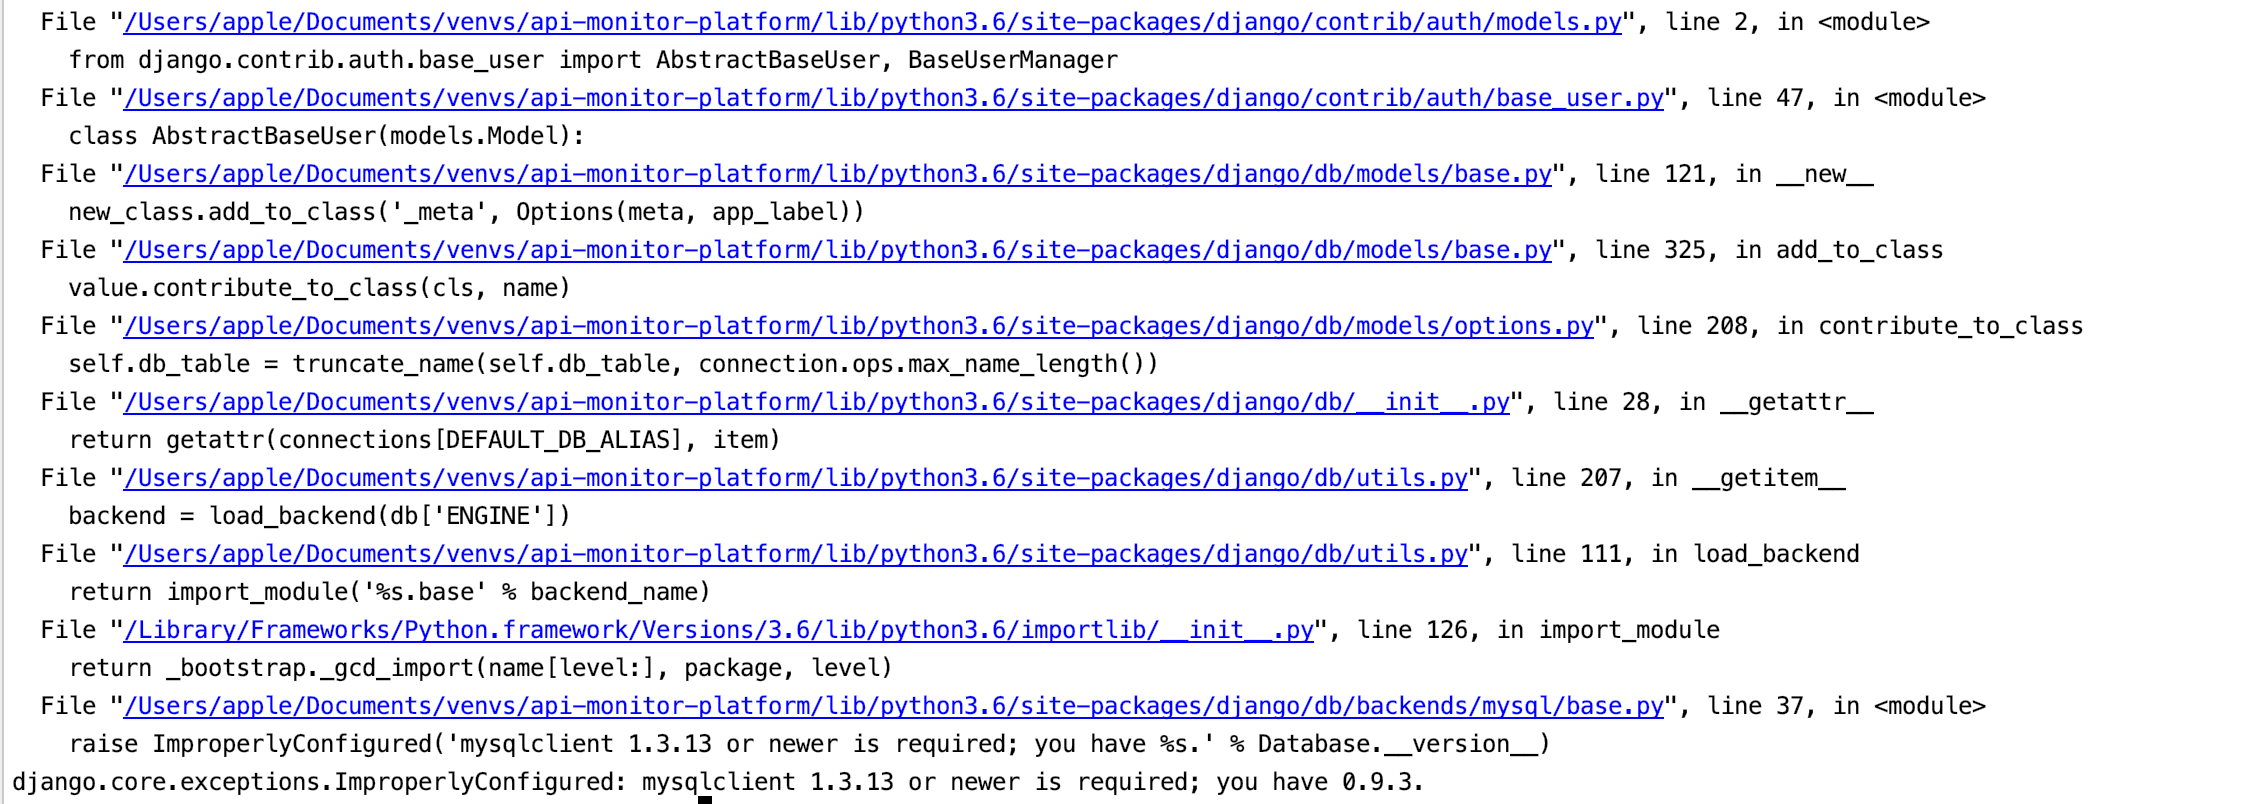
Task: Click the "line 207, in __getitem__" text
Action: 1679,478
